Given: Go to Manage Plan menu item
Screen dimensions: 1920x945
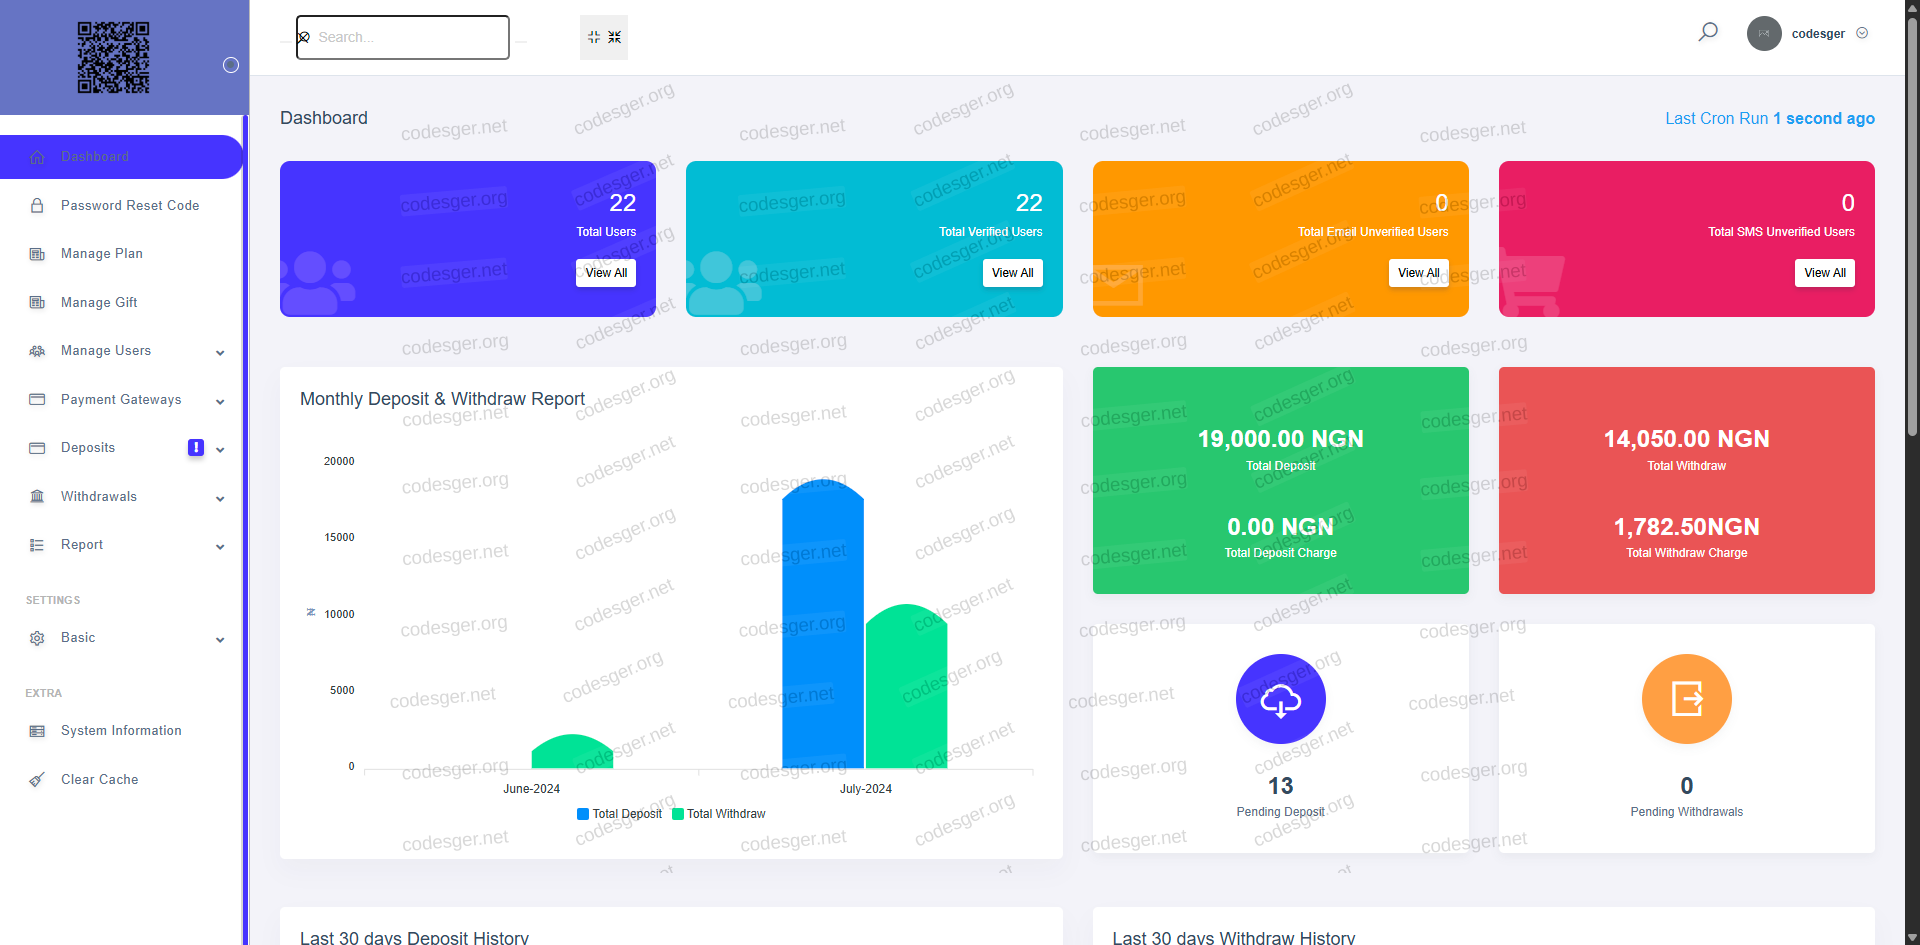Looking at the screenshot, I should [101, 254].
